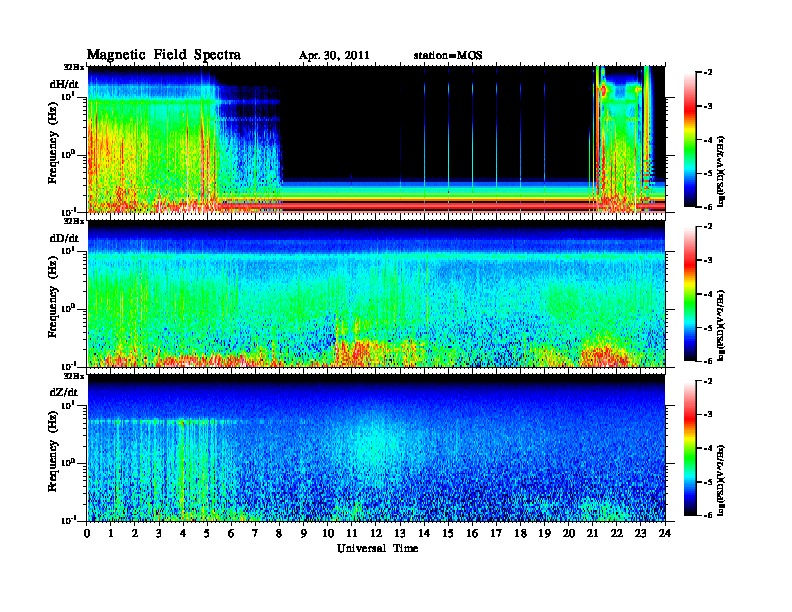This screenshot has width=792, height=612.
Task: Click the dZ/dt spectrogram plot area
Action: coord(376,448)
